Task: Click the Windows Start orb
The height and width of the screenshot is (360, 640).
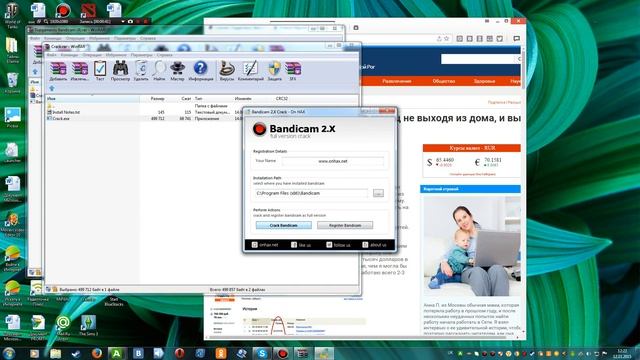Action: coord(9,353)
